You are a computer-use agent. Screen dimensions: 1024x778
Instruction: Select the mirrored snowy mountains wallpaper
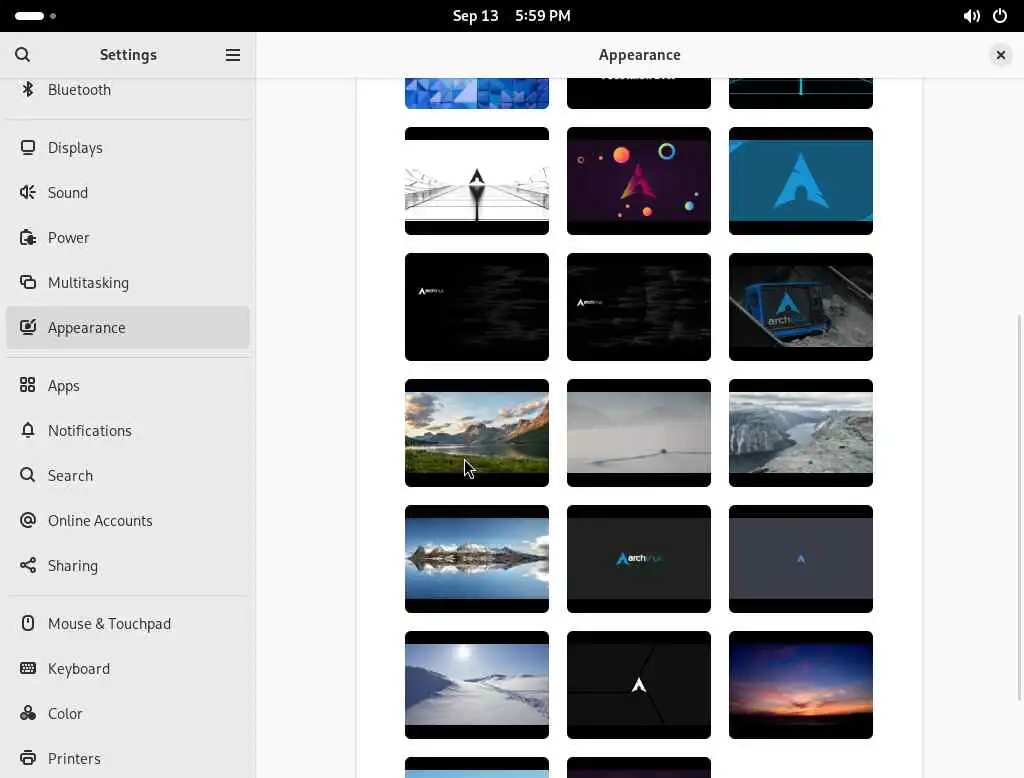(477, 559)
